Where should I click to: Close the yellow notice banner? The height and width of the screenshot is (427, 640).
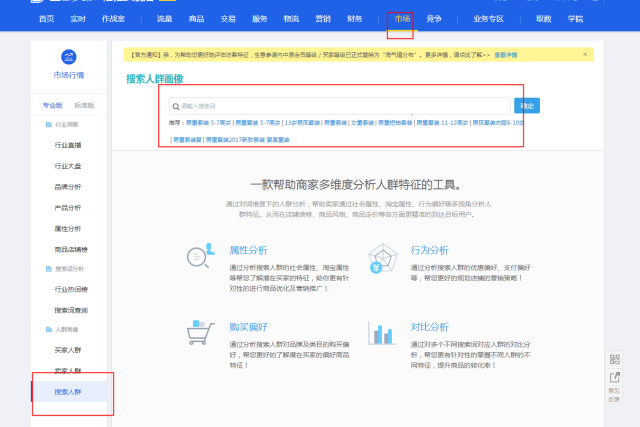585,54
